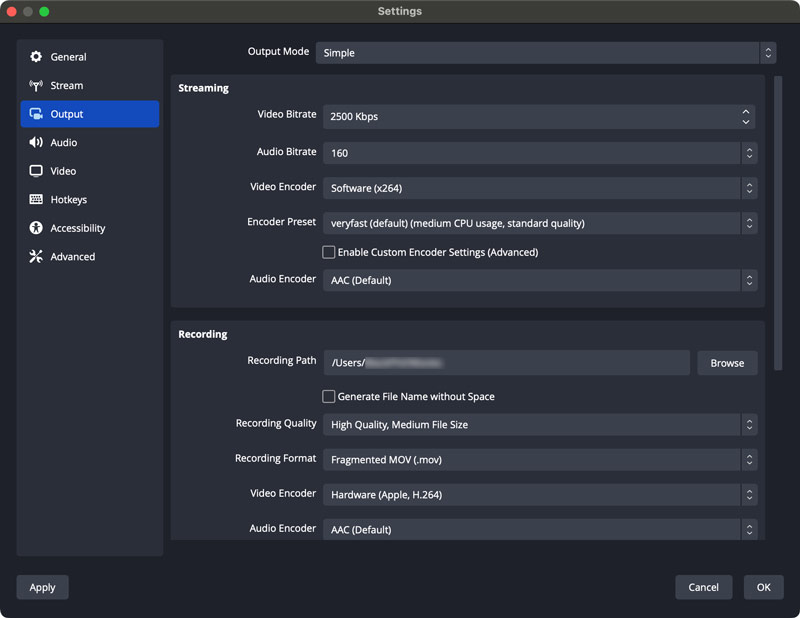Open the Output Mode dropdown
This screenshot has height=618, width=800.
[546, 53]
